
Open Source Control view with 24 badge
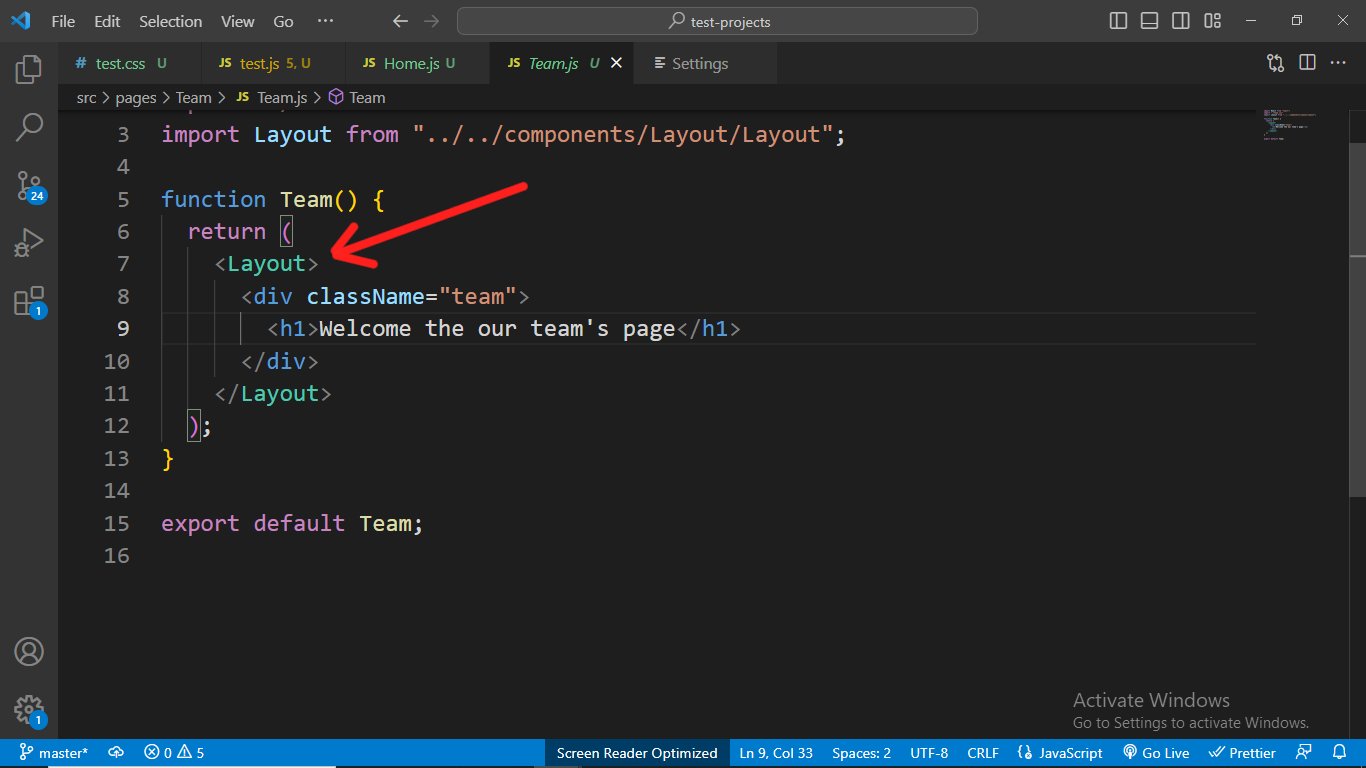(x=29, y=185)
